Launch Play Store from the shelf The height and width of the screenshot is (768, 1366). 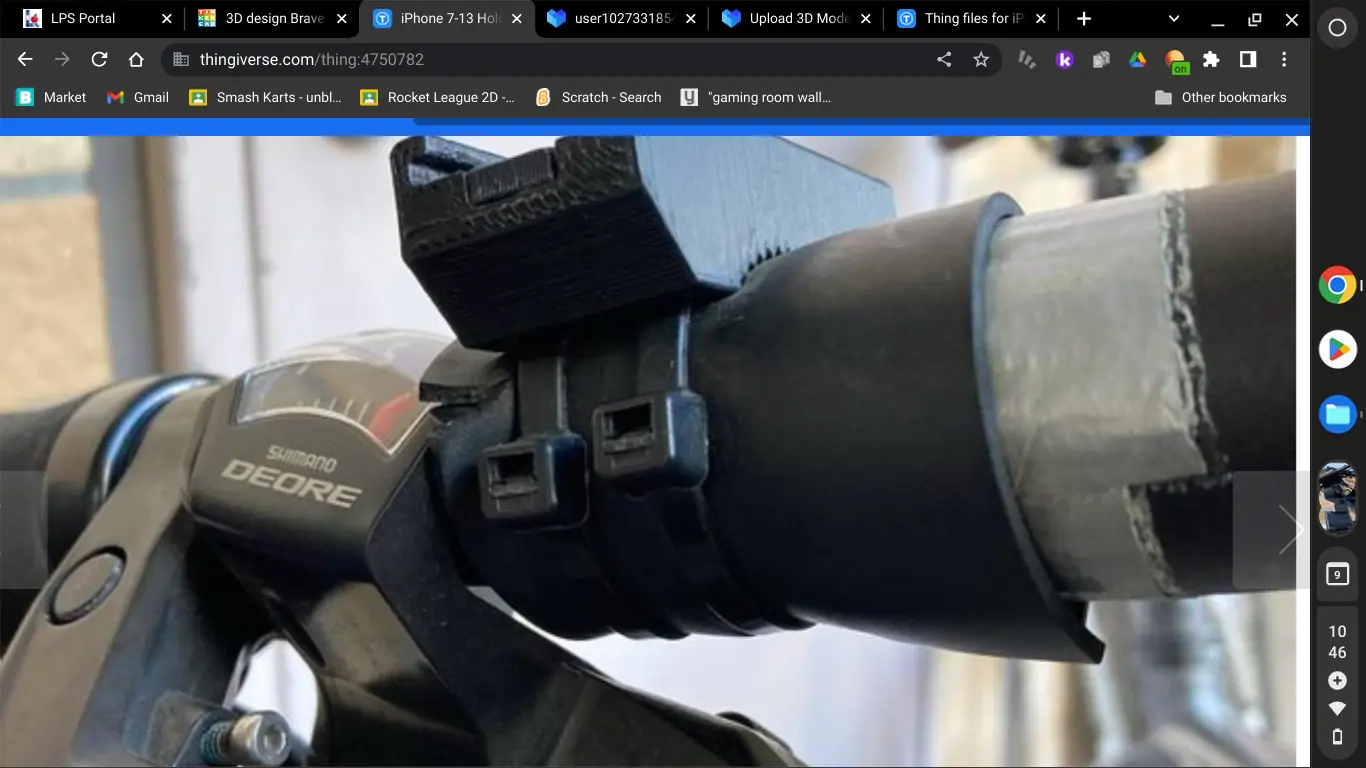point(1337,349)
